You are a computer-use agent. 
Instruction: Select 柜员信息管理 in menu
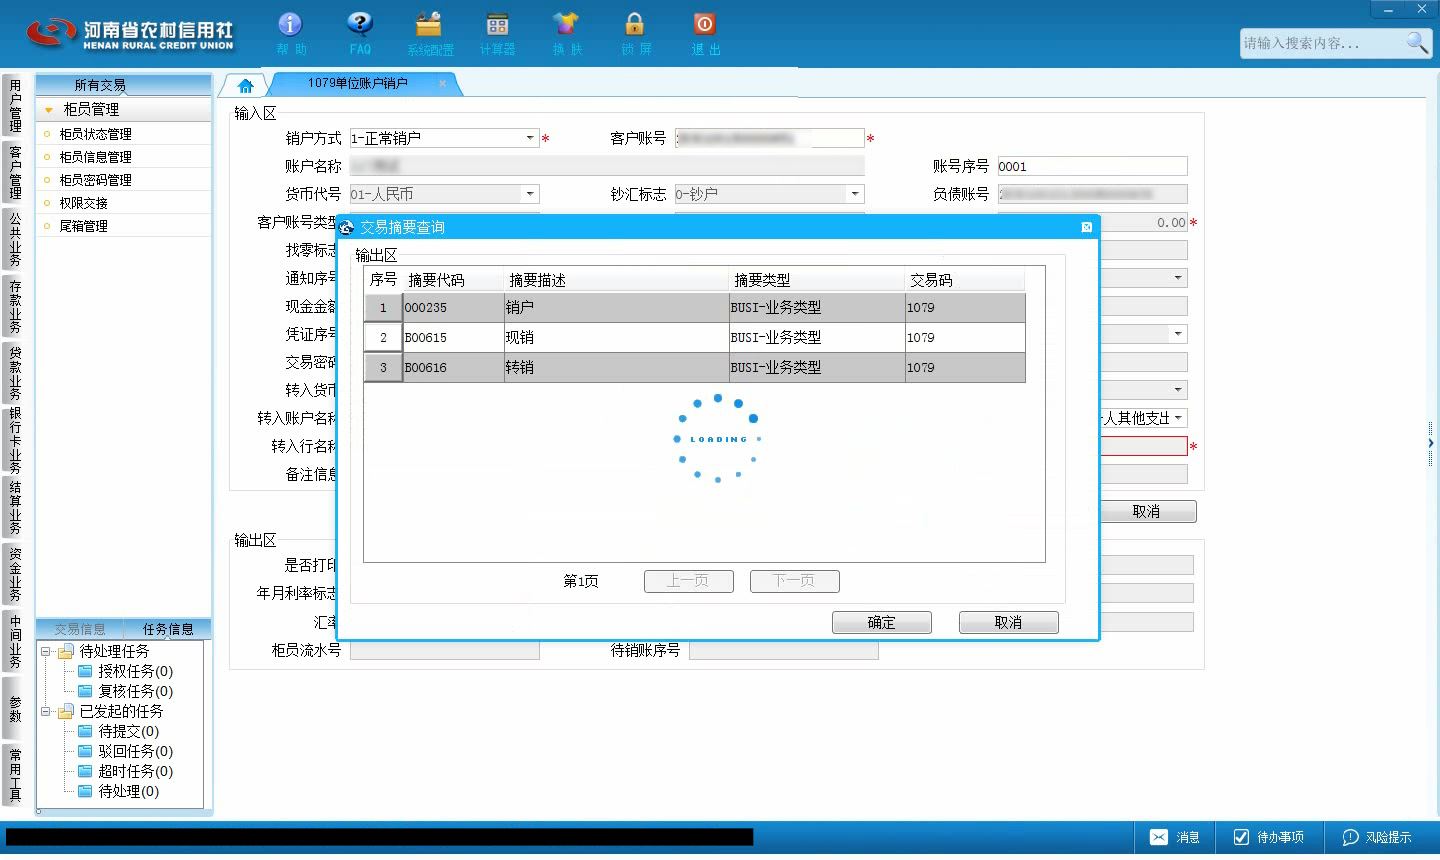point(95,157)
